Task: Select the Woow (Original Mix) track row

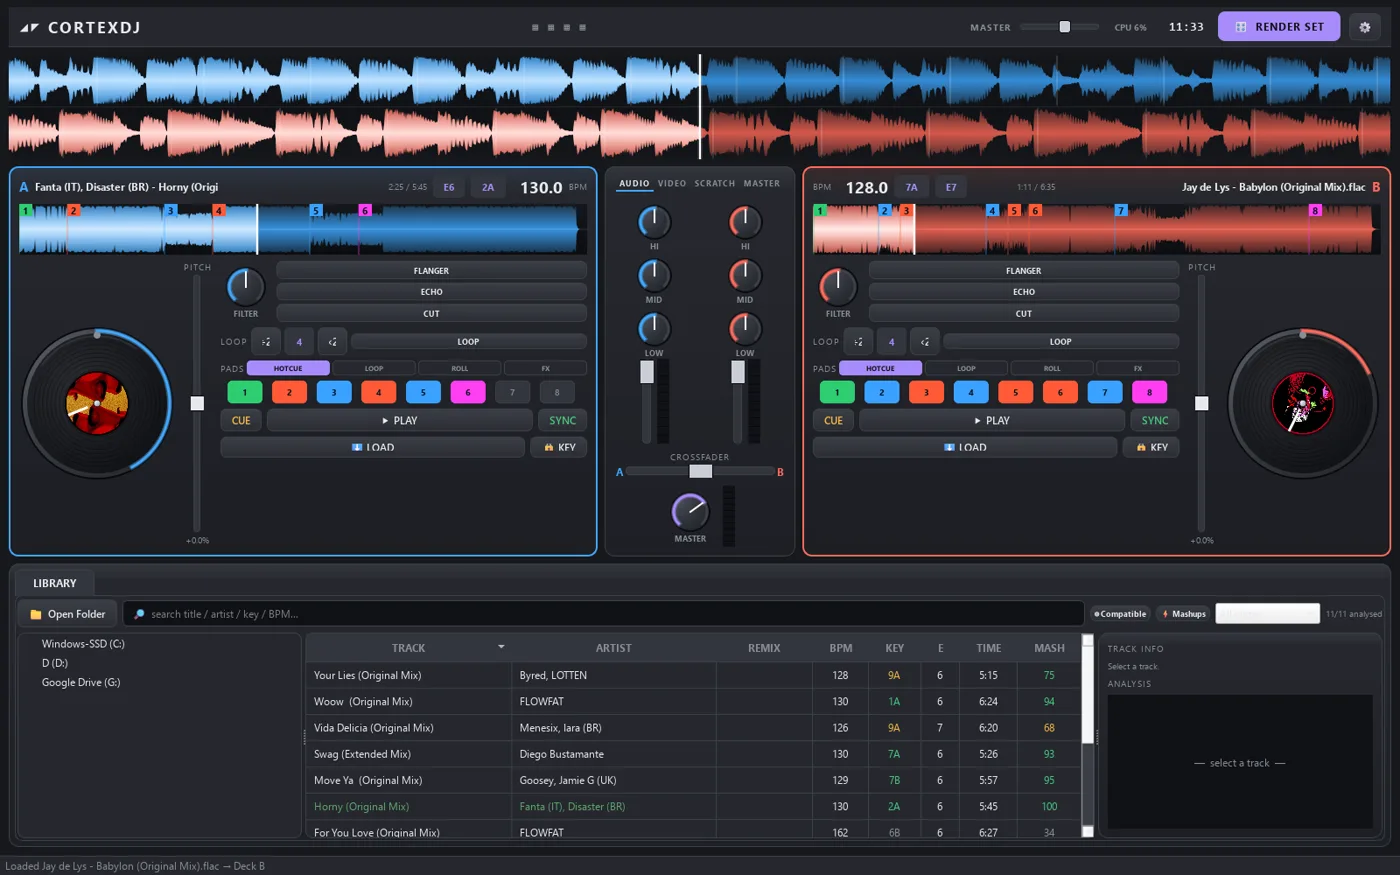Action: coord(693,702)
